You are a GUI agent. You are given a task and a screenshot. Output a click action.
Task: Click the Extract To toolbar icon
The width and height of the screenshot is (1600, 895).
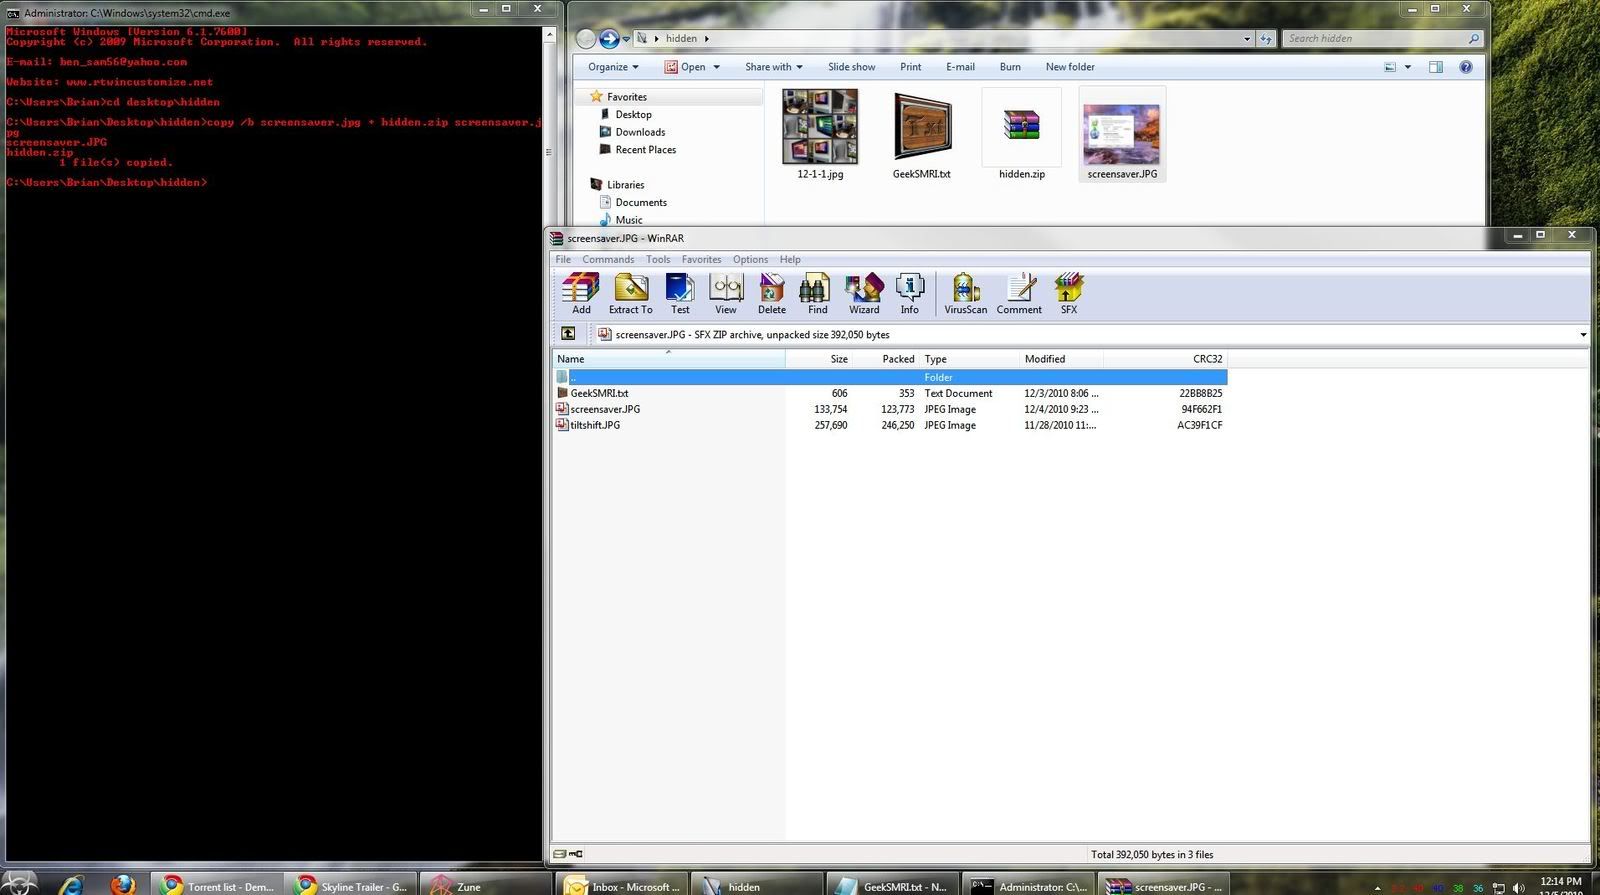[631, 294]
